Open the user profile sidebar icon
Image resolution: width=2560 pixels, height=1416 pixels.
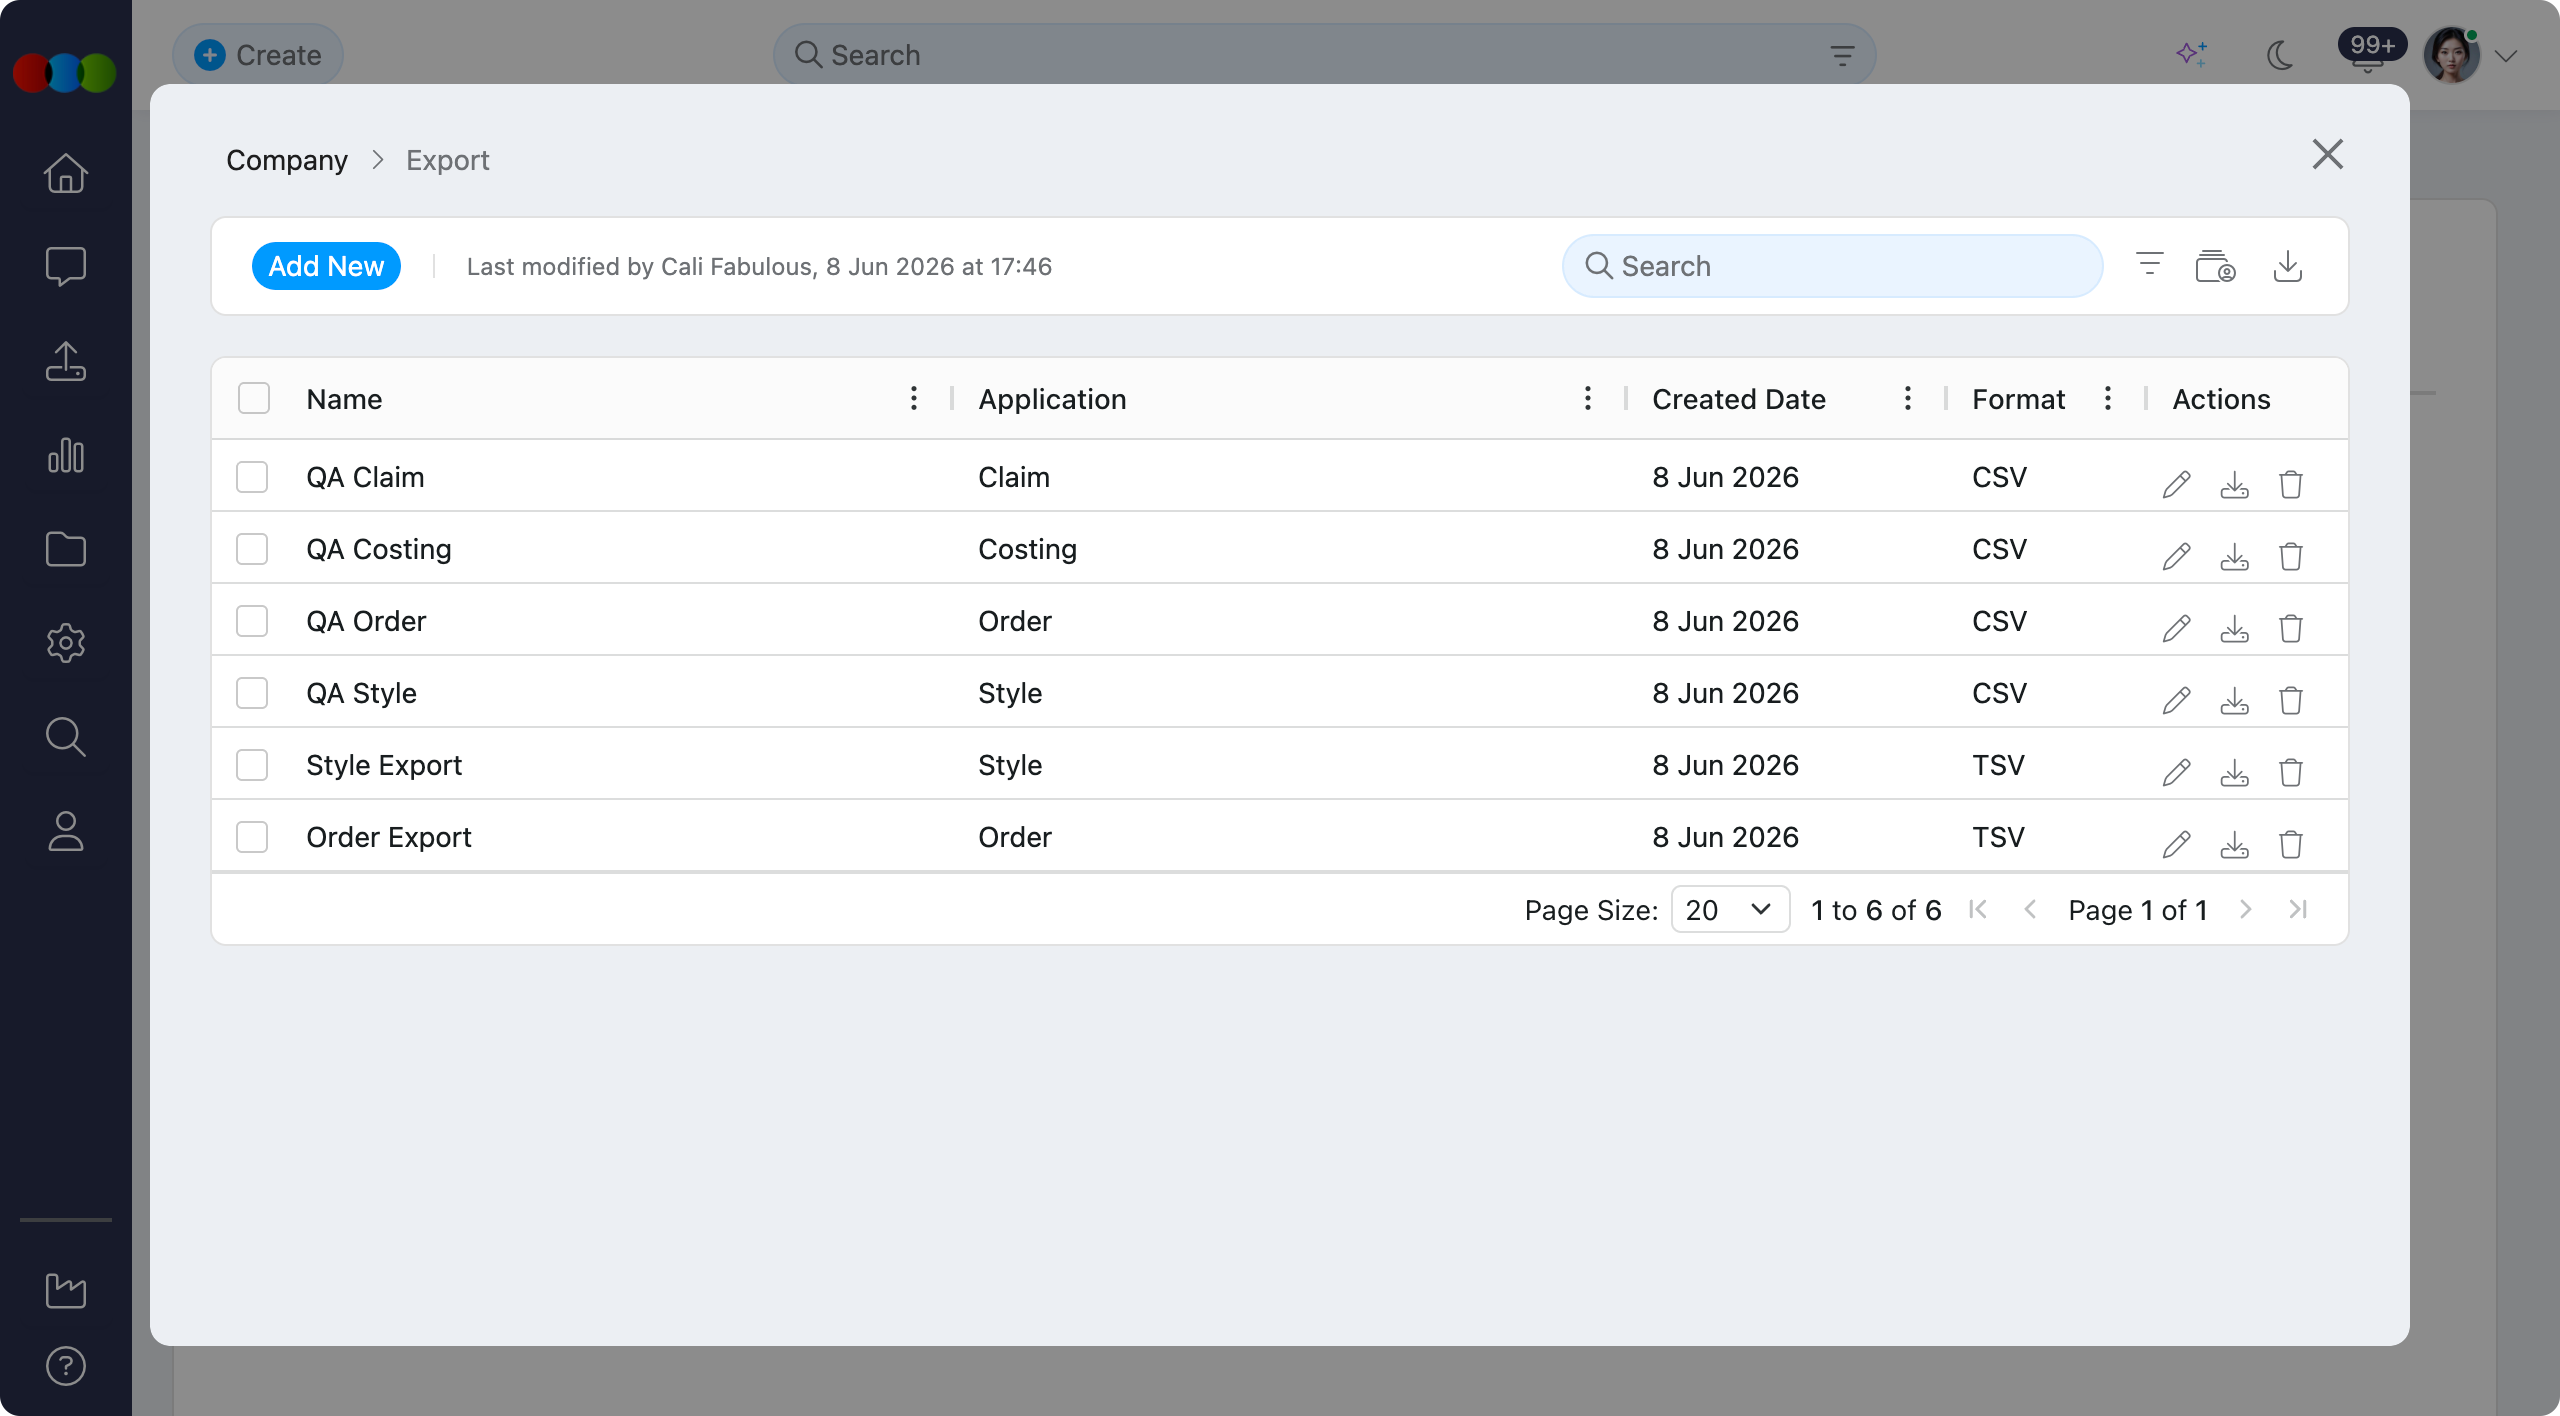[x=66, y=831]
